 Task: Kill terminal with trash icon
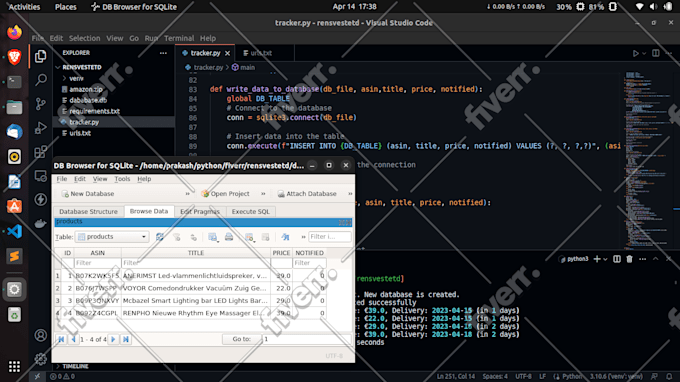(x=629, y=259)
